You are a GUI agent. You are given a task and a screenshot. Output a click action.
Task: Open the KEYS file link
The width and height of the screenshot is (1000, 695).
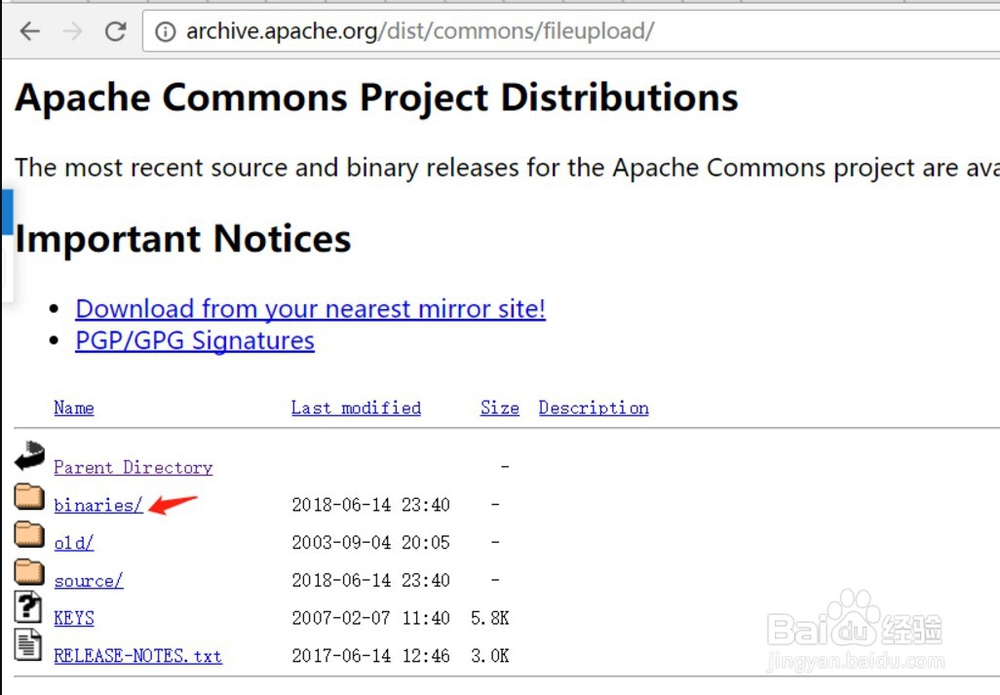(x=74, y=618)
